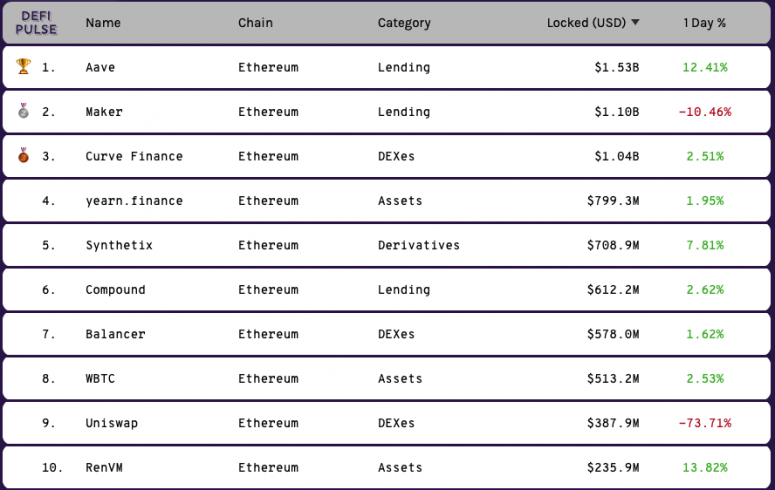Click the WBTC asset name
The height and width of the screenshot is (490, 775).
pyautogui.click(x=100, y=379)
